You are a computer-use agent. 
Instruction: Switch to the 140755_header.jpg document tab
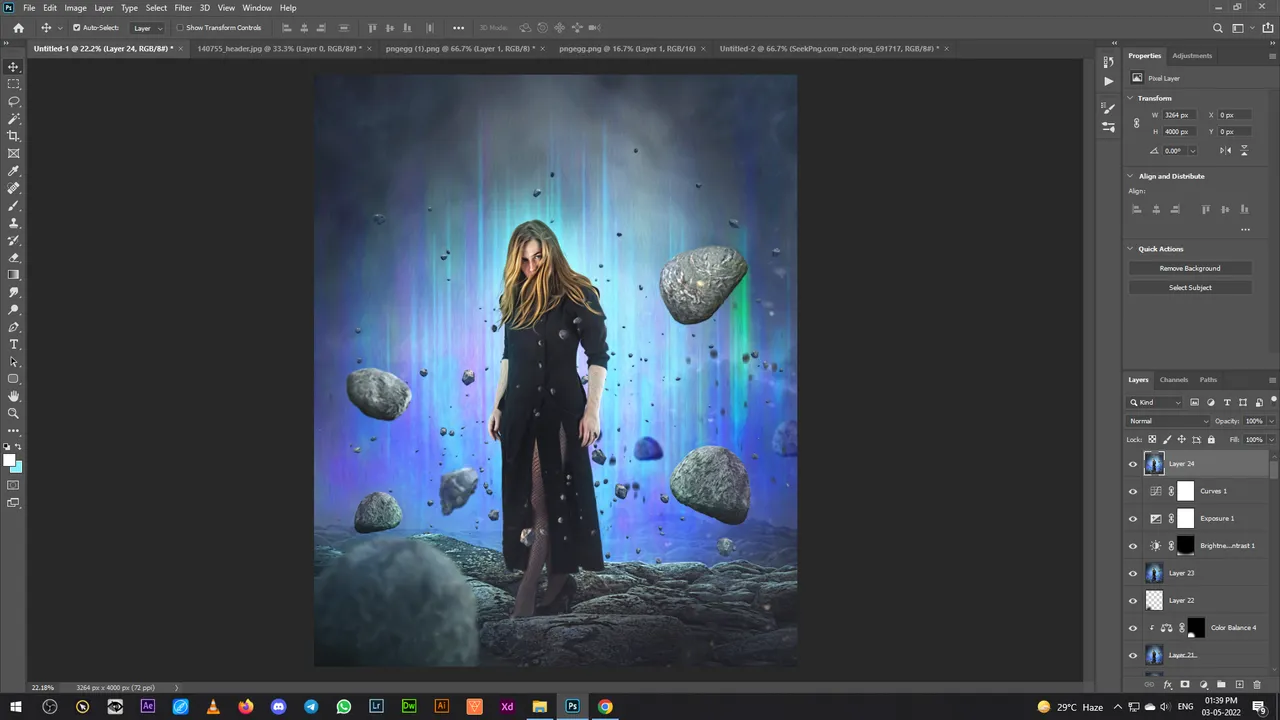tap(279, 48)
